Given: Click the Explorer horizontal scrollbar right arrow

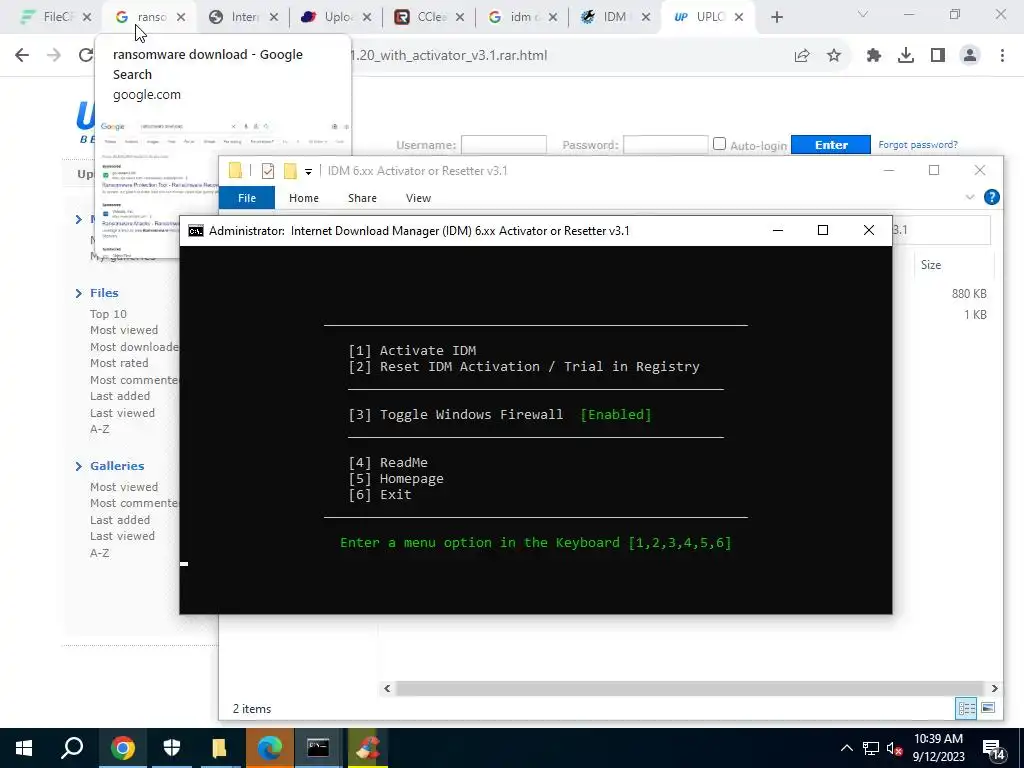Looking at the screenshot, I should coord(994,688).
